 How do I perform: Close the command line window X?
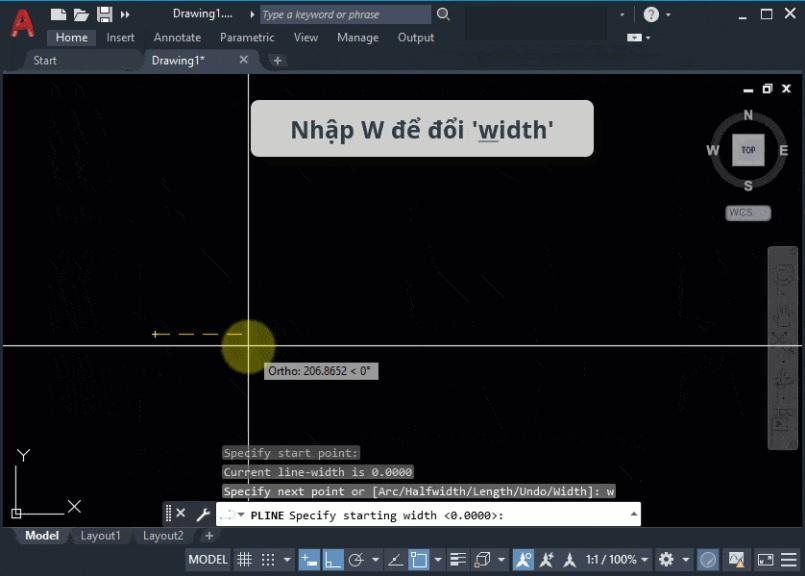181,513
